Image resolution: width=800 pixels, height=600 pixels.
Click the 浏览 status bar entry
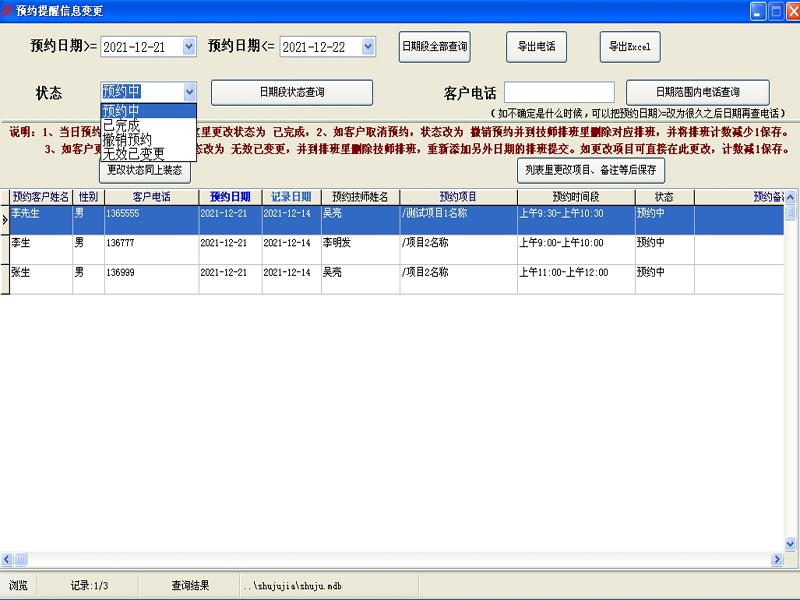pos(18,586)
